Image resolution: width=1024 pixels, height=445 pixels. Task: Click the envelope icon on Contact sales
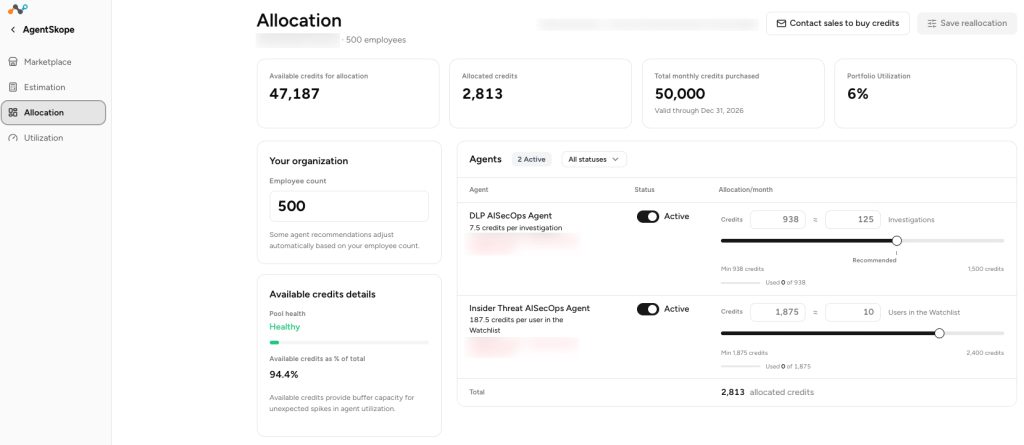point(781,23)
